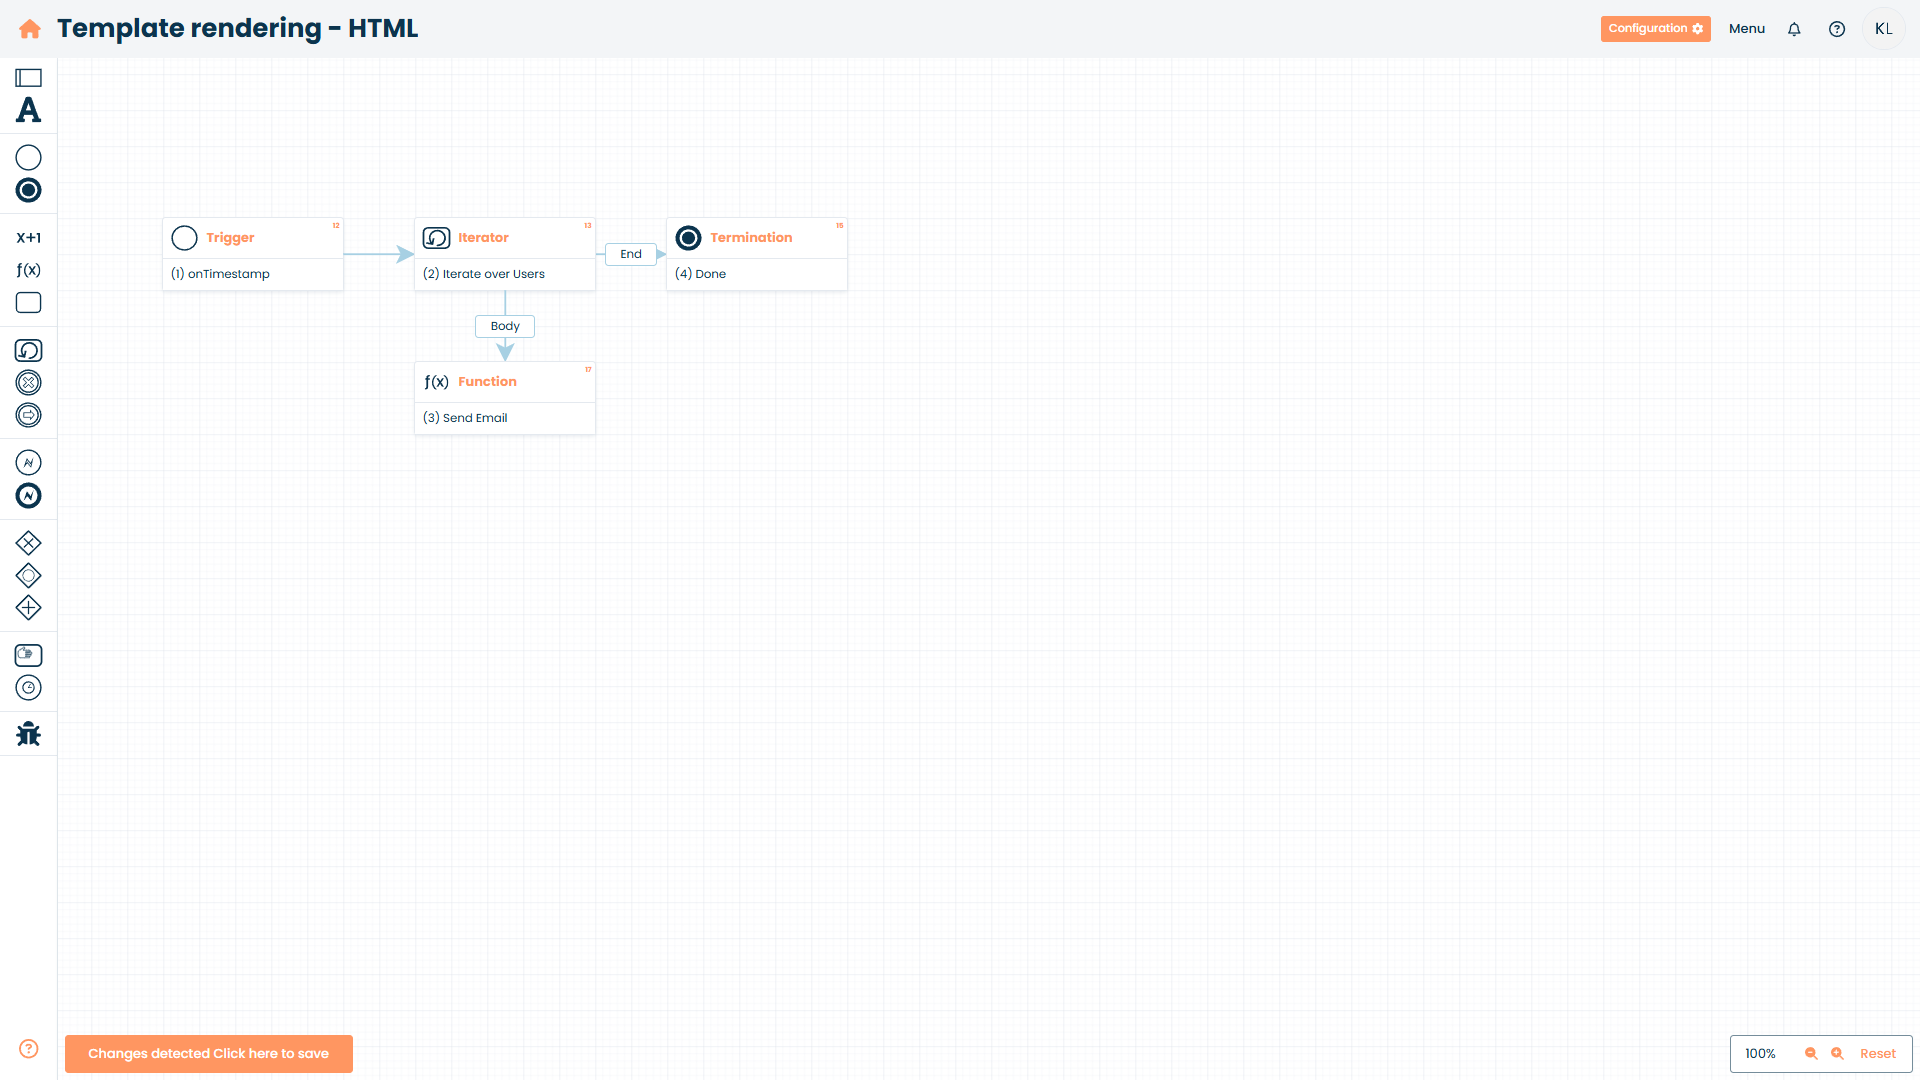Click the zoom in magnifier icon

1837,1054
